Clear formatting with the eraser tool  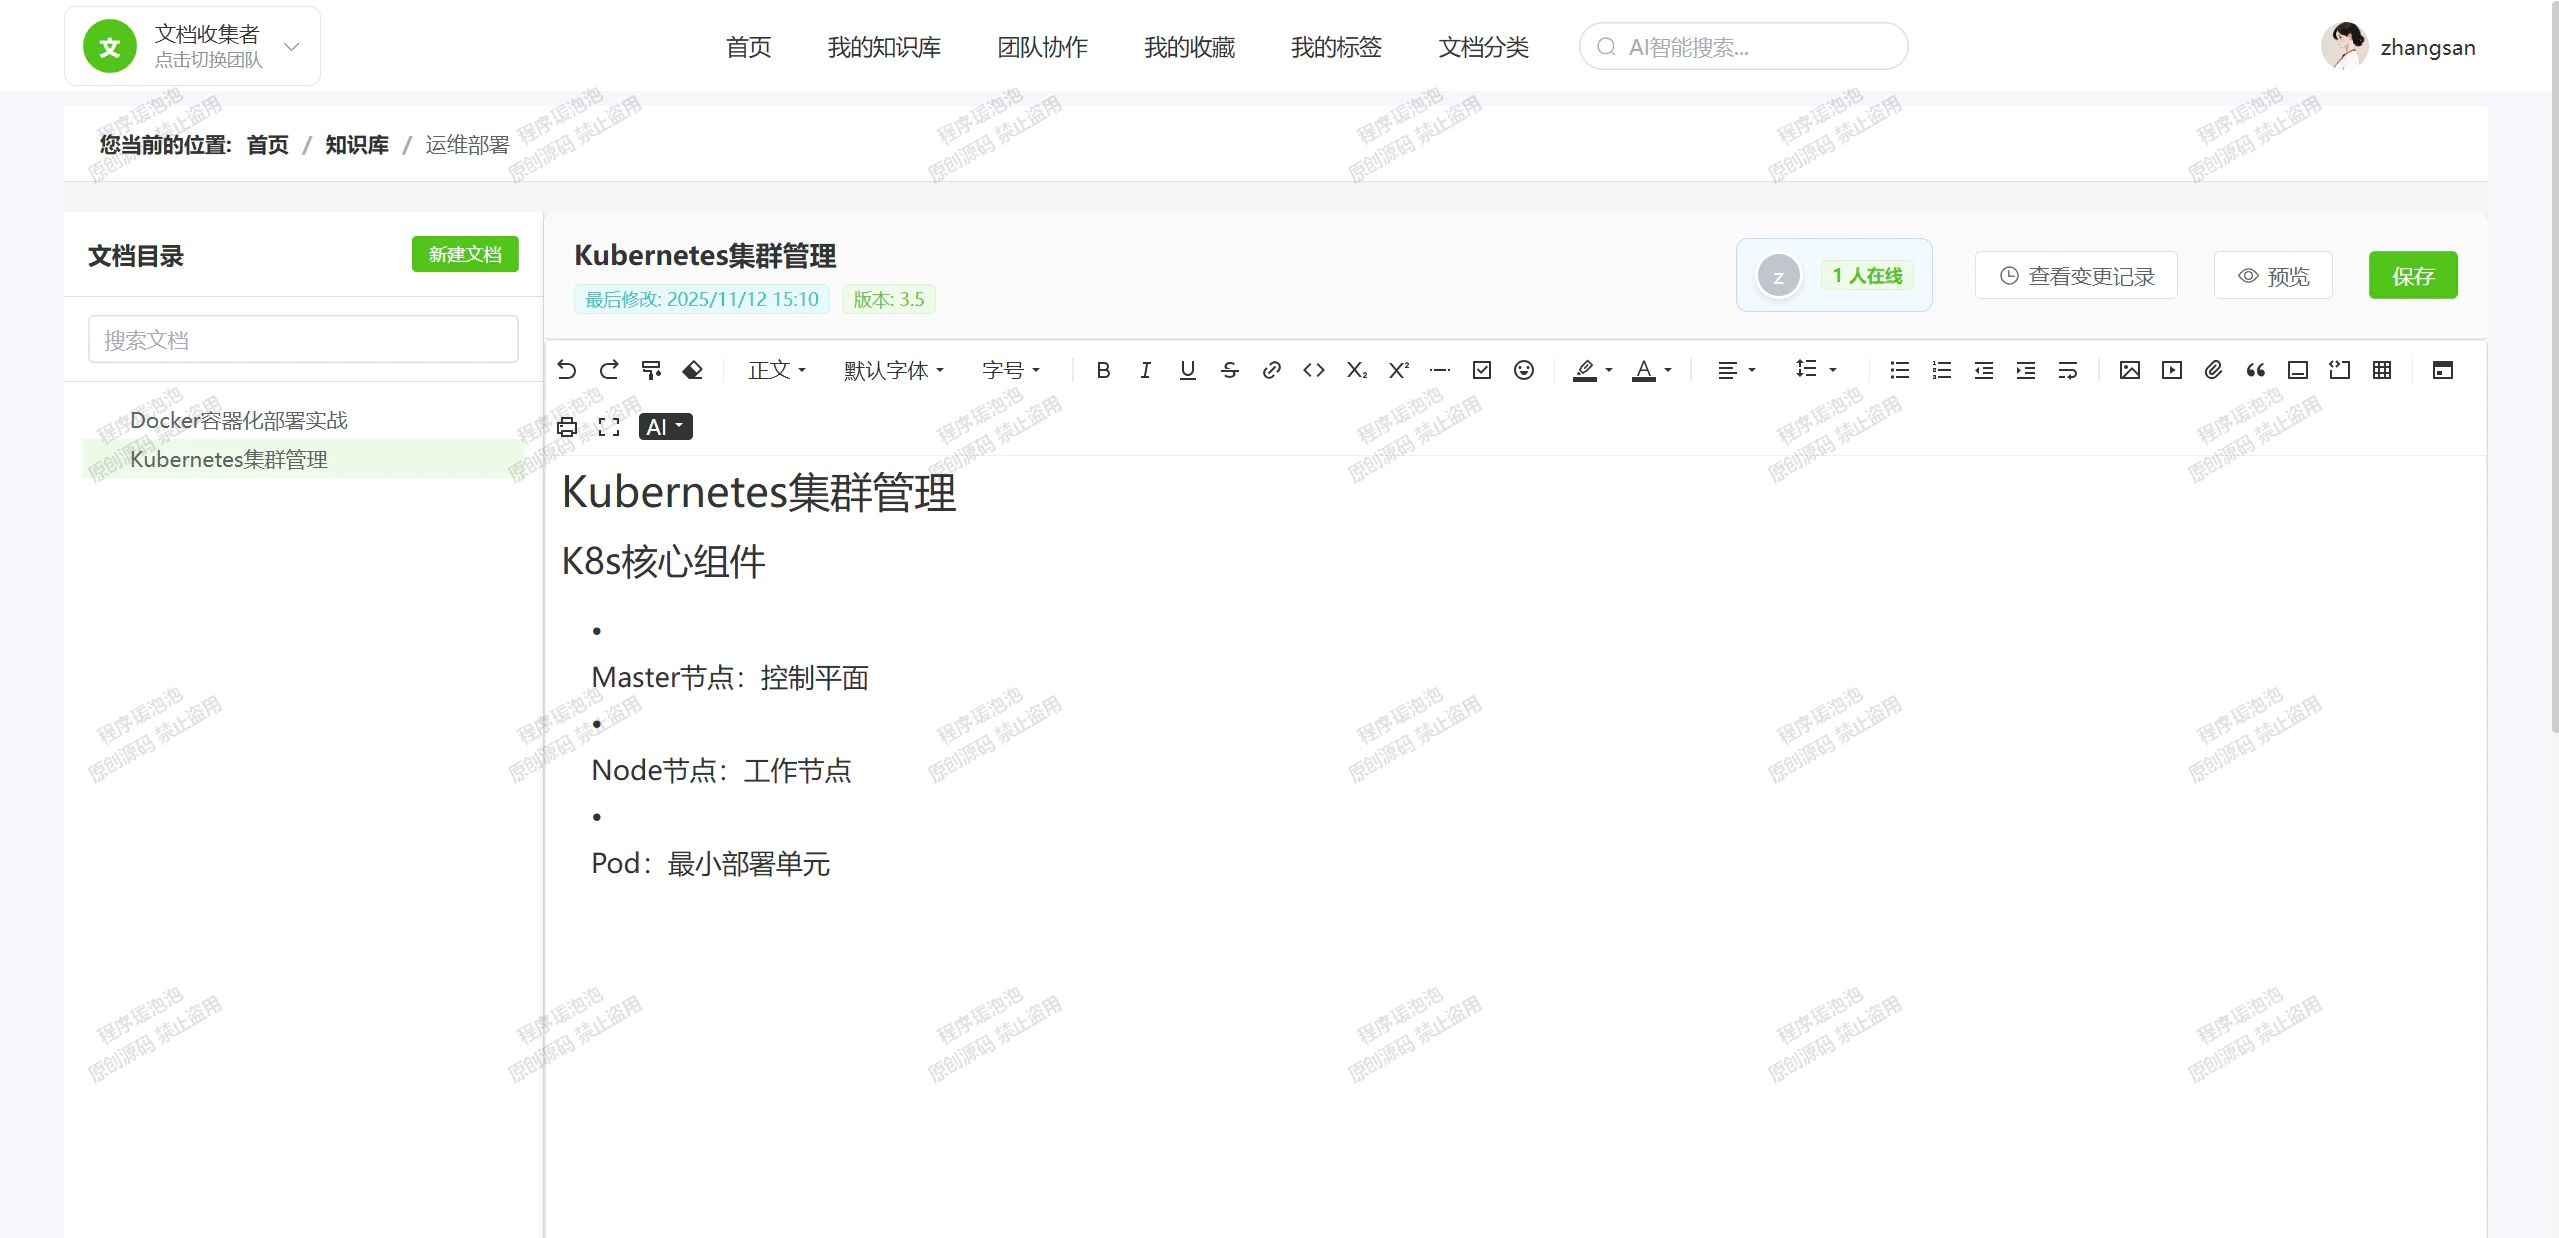(693, 370)
